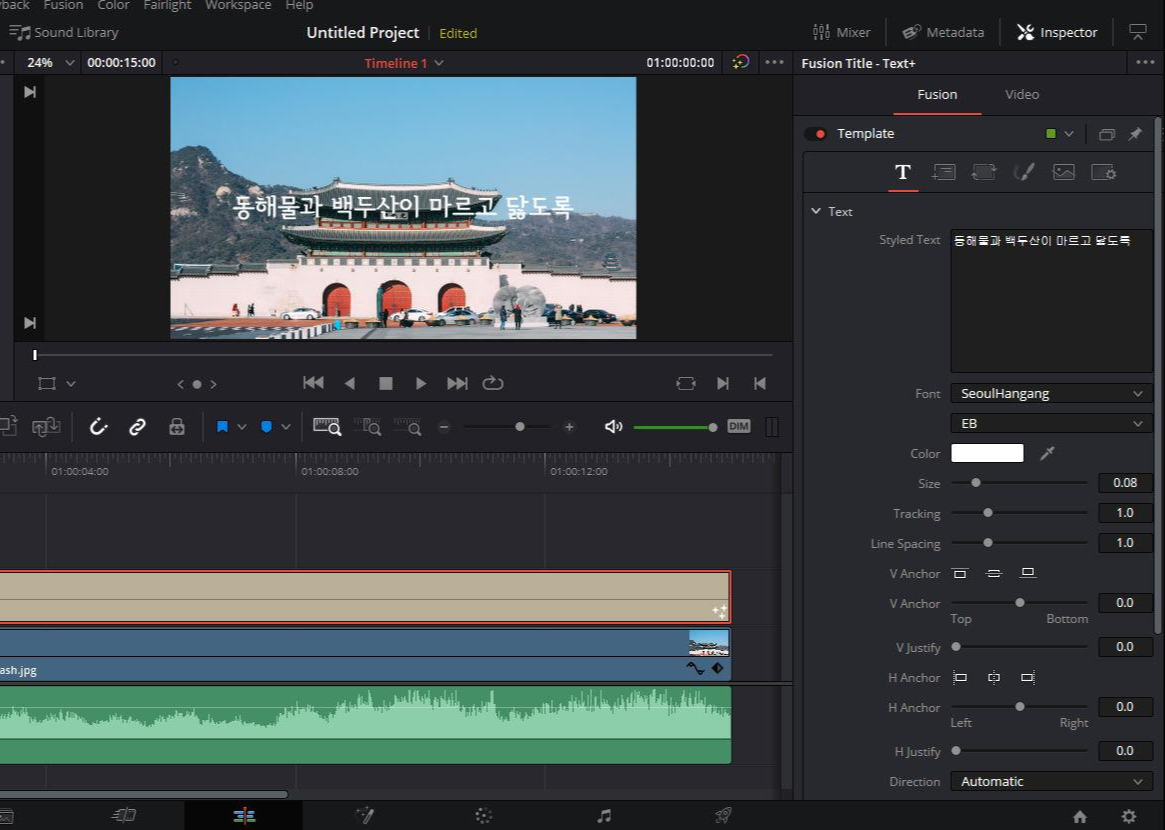This screenshot has width=1165, height=830.
Task: Collapse the Text section expander
Action: (x=816, y=212)
